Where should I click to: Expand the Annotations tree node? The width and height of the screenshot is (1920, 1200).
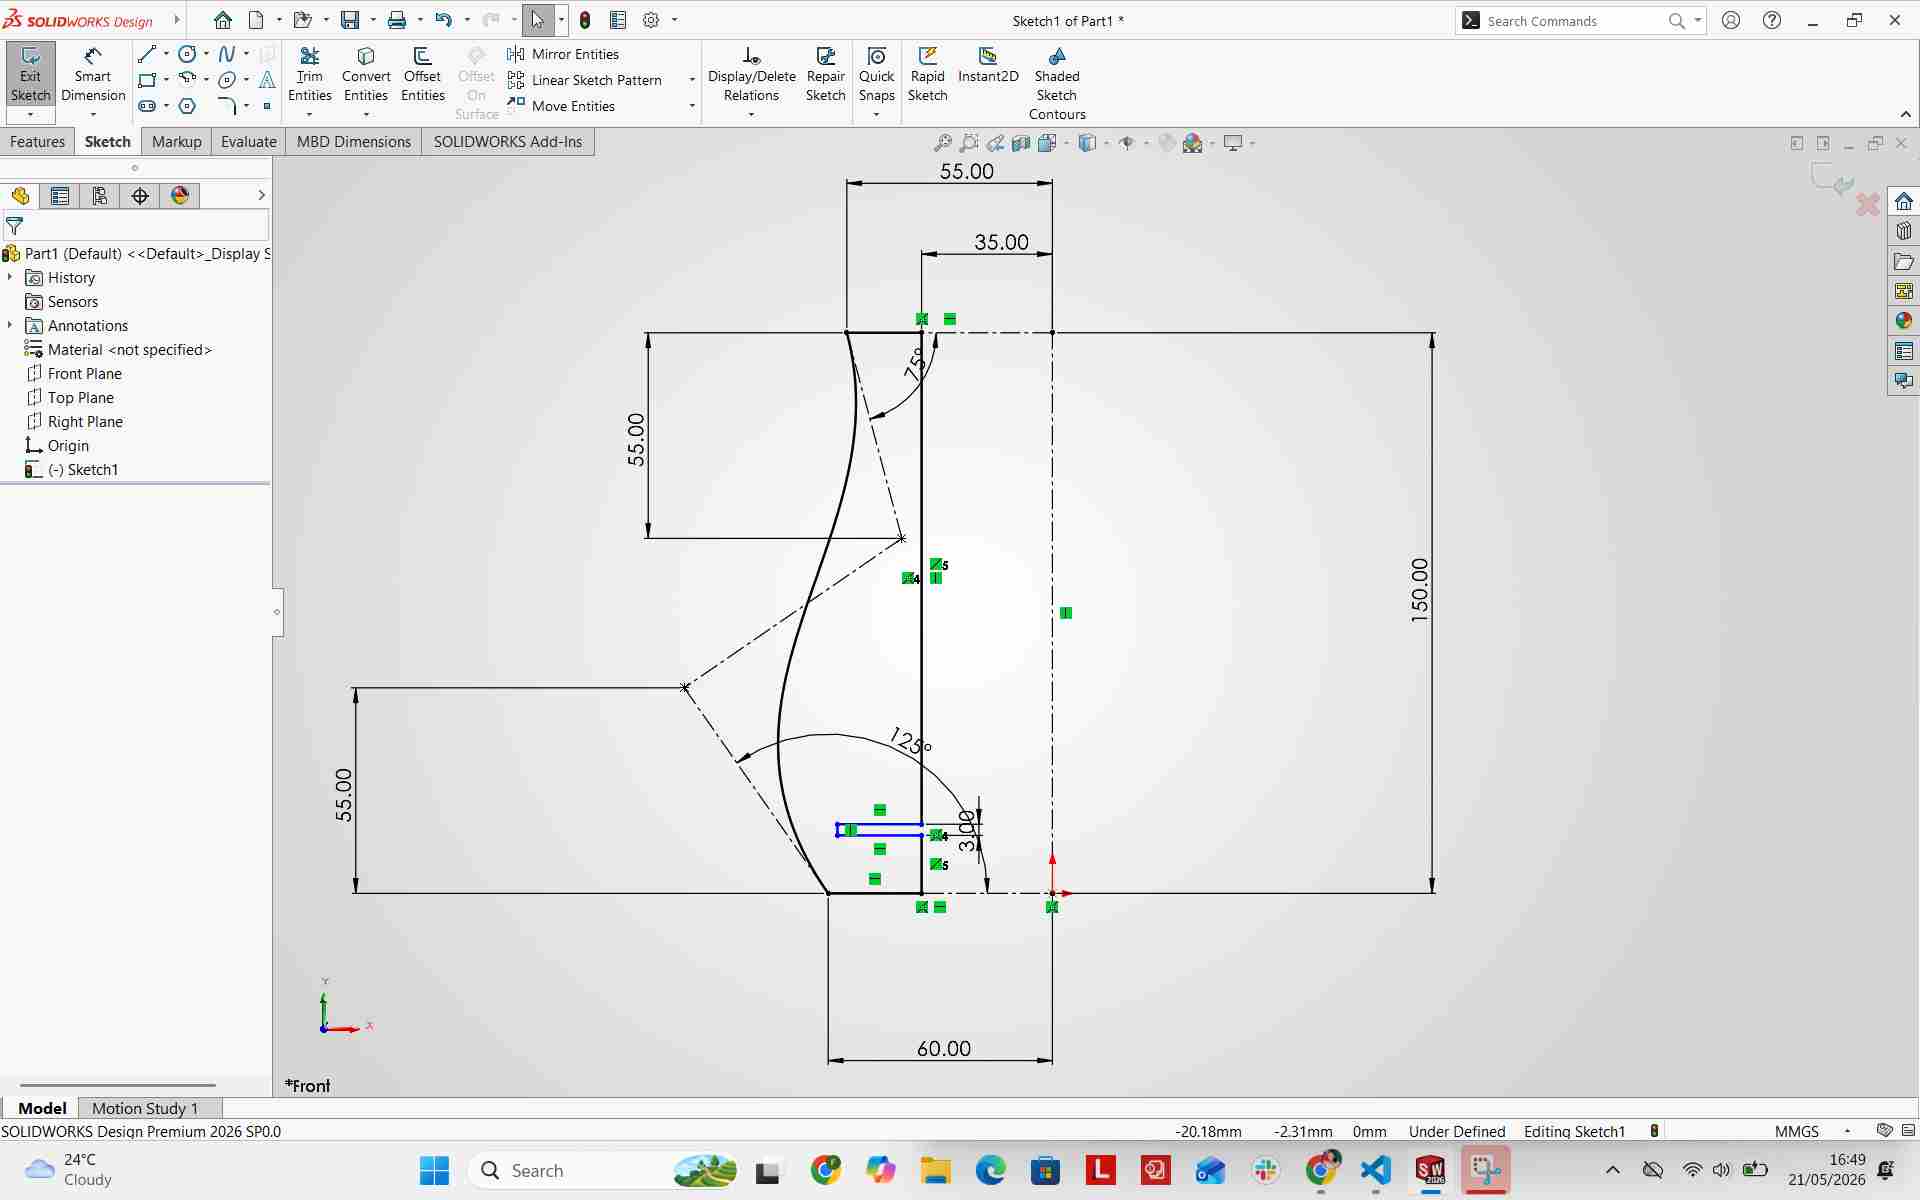coord(10,325)
